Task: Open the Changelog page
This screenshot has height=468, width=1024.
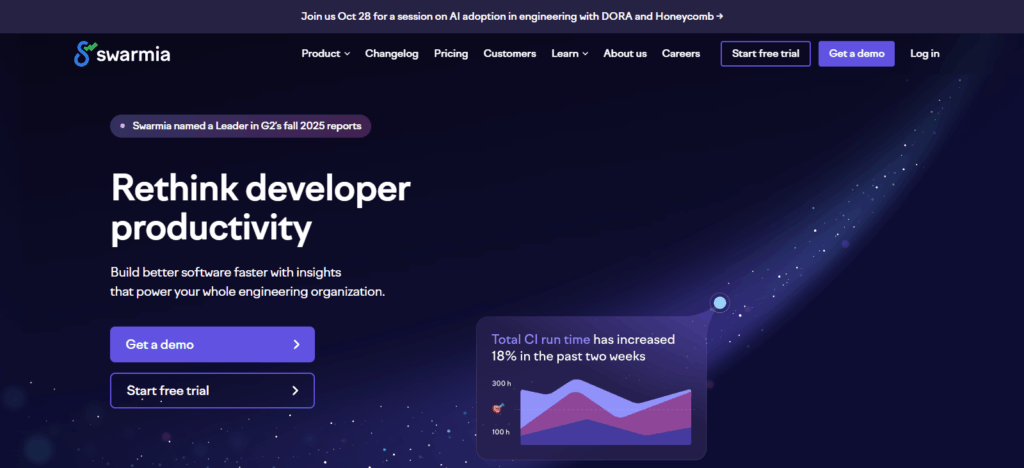Action: click(x=391, y=54)
